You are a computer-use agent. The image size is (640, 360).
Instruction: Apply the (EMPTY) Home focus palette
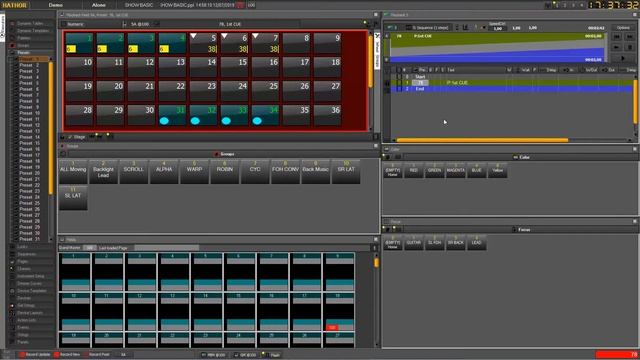[x=393, y=242]
